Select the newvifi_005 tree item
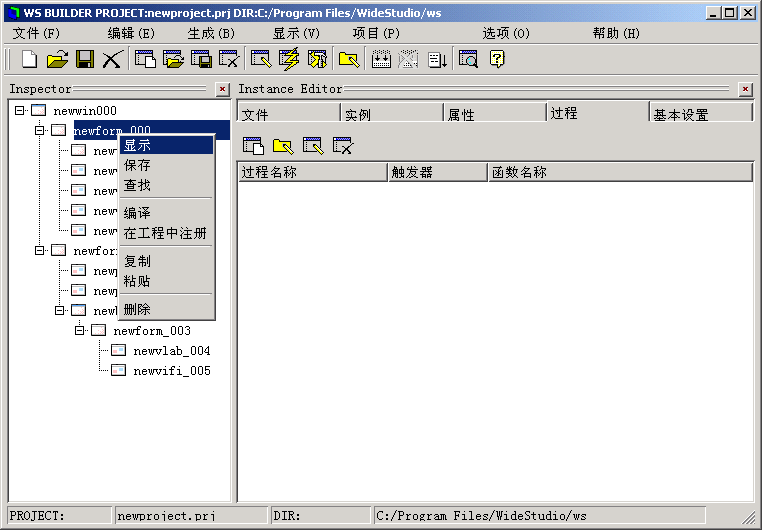Viewport: 762px width, 530px height. coord(172,371)
